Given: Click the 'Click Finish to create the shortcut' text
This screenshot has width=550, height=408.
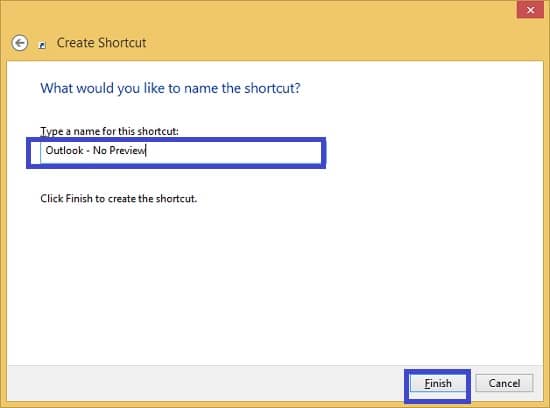Looking at the screenshot, I should tap(118, 199).
